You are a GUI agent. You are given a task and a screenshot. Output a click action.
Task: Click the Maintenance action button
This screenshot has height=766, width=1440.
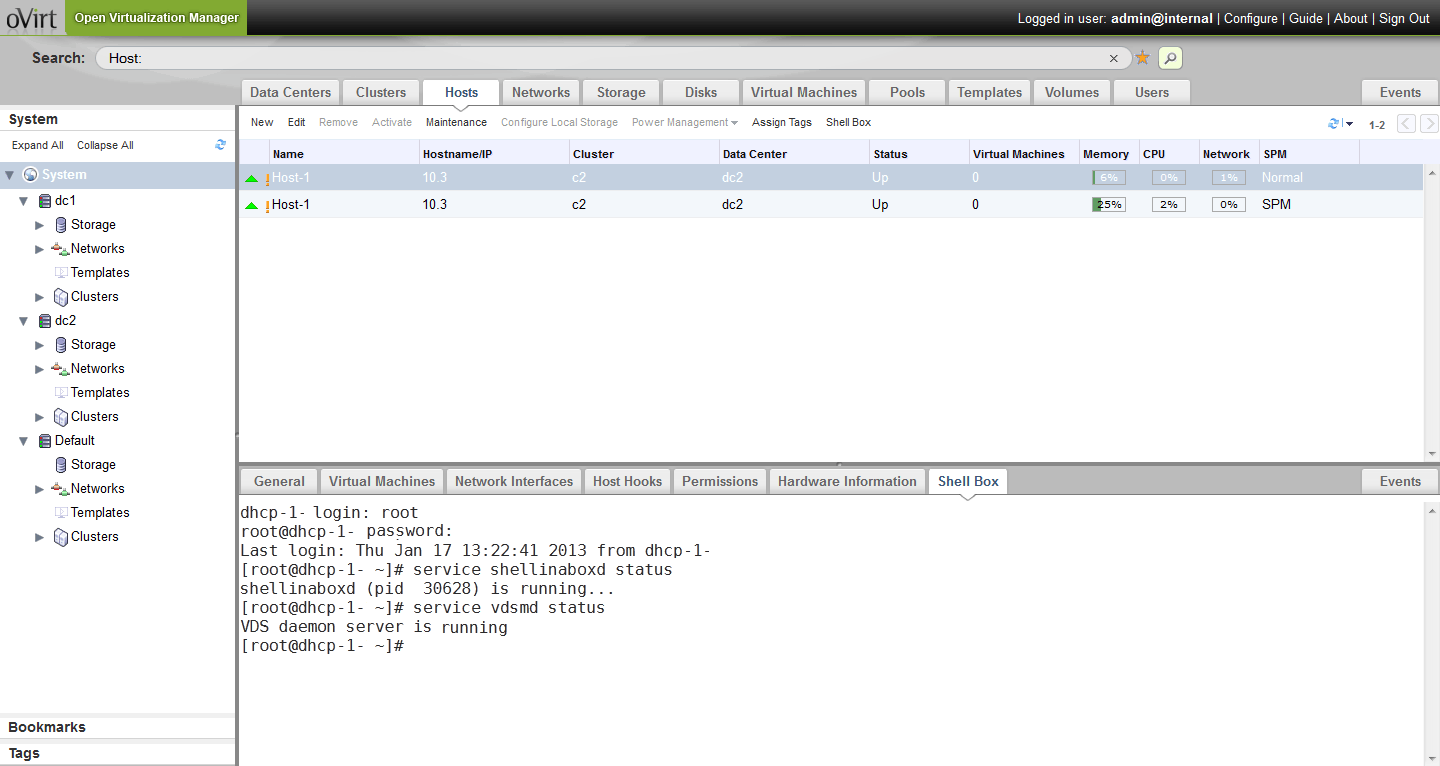[456, 122]
